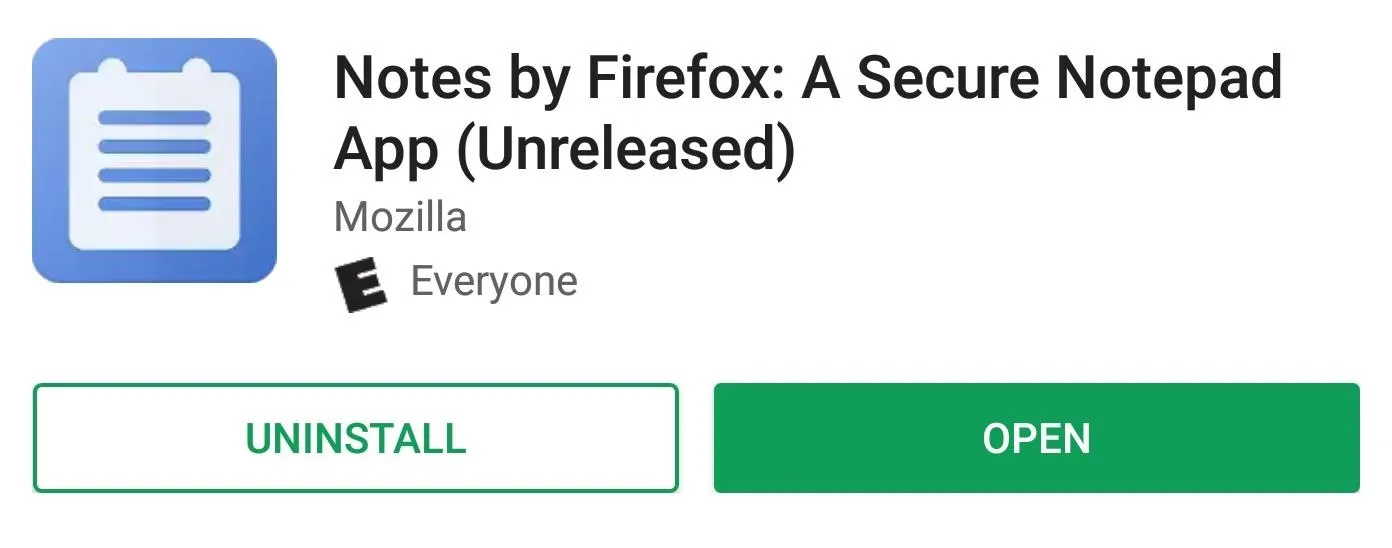Click the notepad icon's white page graphic
This screenshot has width=1392, height=548.
tap(154, 158)
